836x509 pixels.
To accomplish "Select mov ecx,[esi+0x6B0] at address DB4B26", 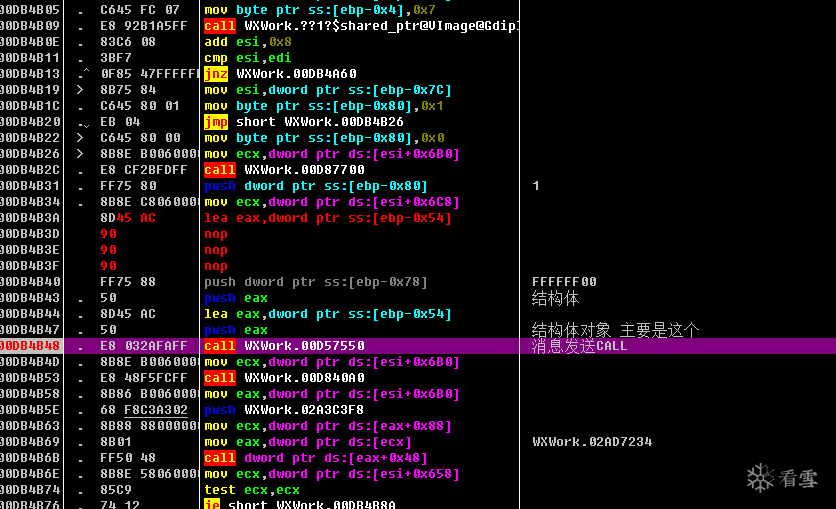I will 332,154.
